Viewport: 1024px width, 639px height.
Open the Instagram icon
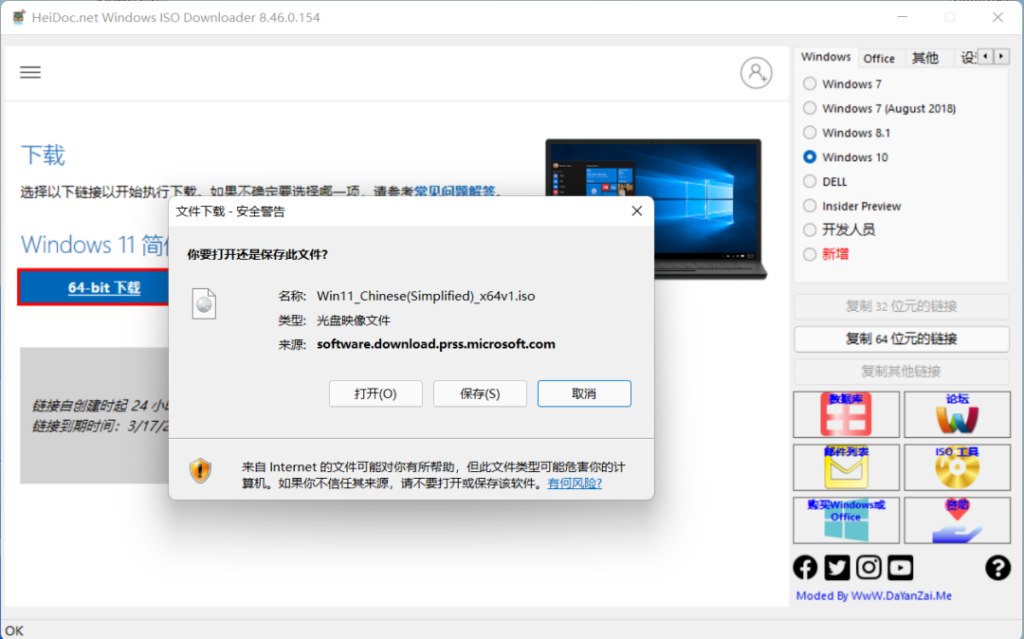(x=869, y=567)
